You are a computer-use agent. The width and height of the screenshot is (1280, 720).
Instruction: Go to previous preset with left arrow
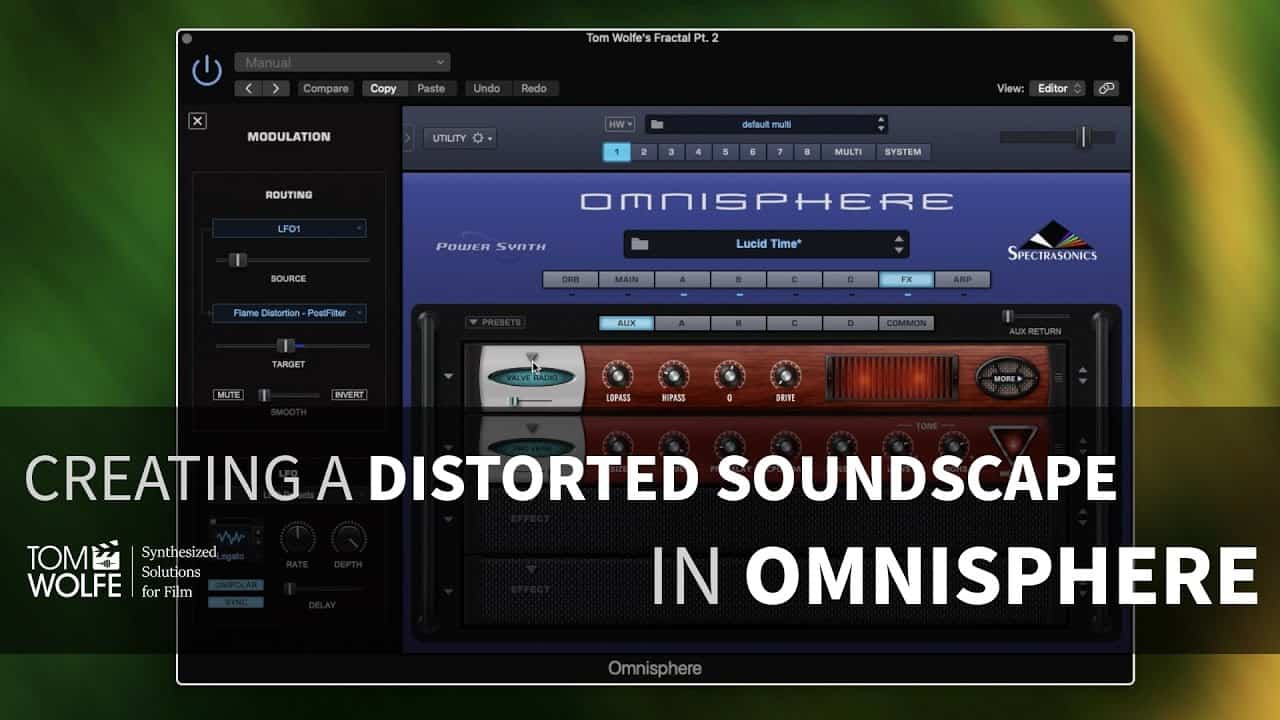pyautogui.click(x=249, y=88)
